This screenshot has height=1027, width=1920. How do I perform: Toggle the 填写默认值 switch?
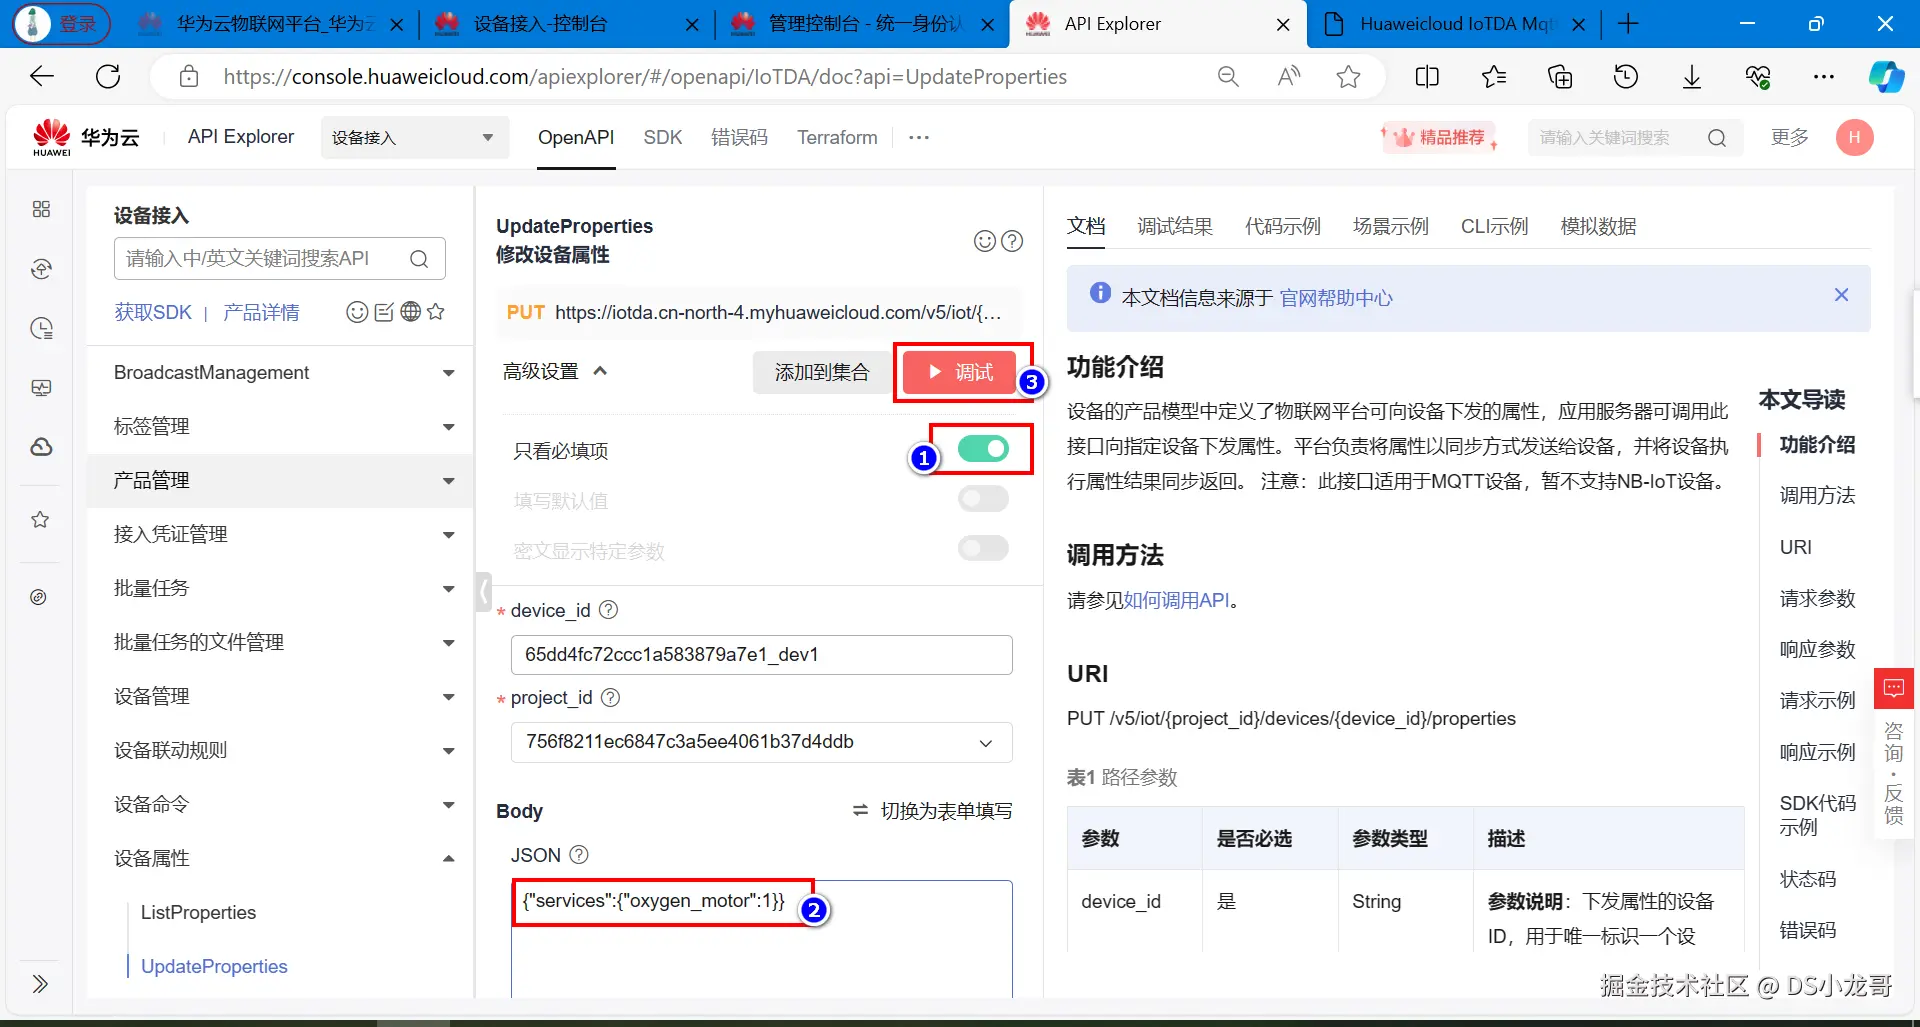tap(983, 499)
